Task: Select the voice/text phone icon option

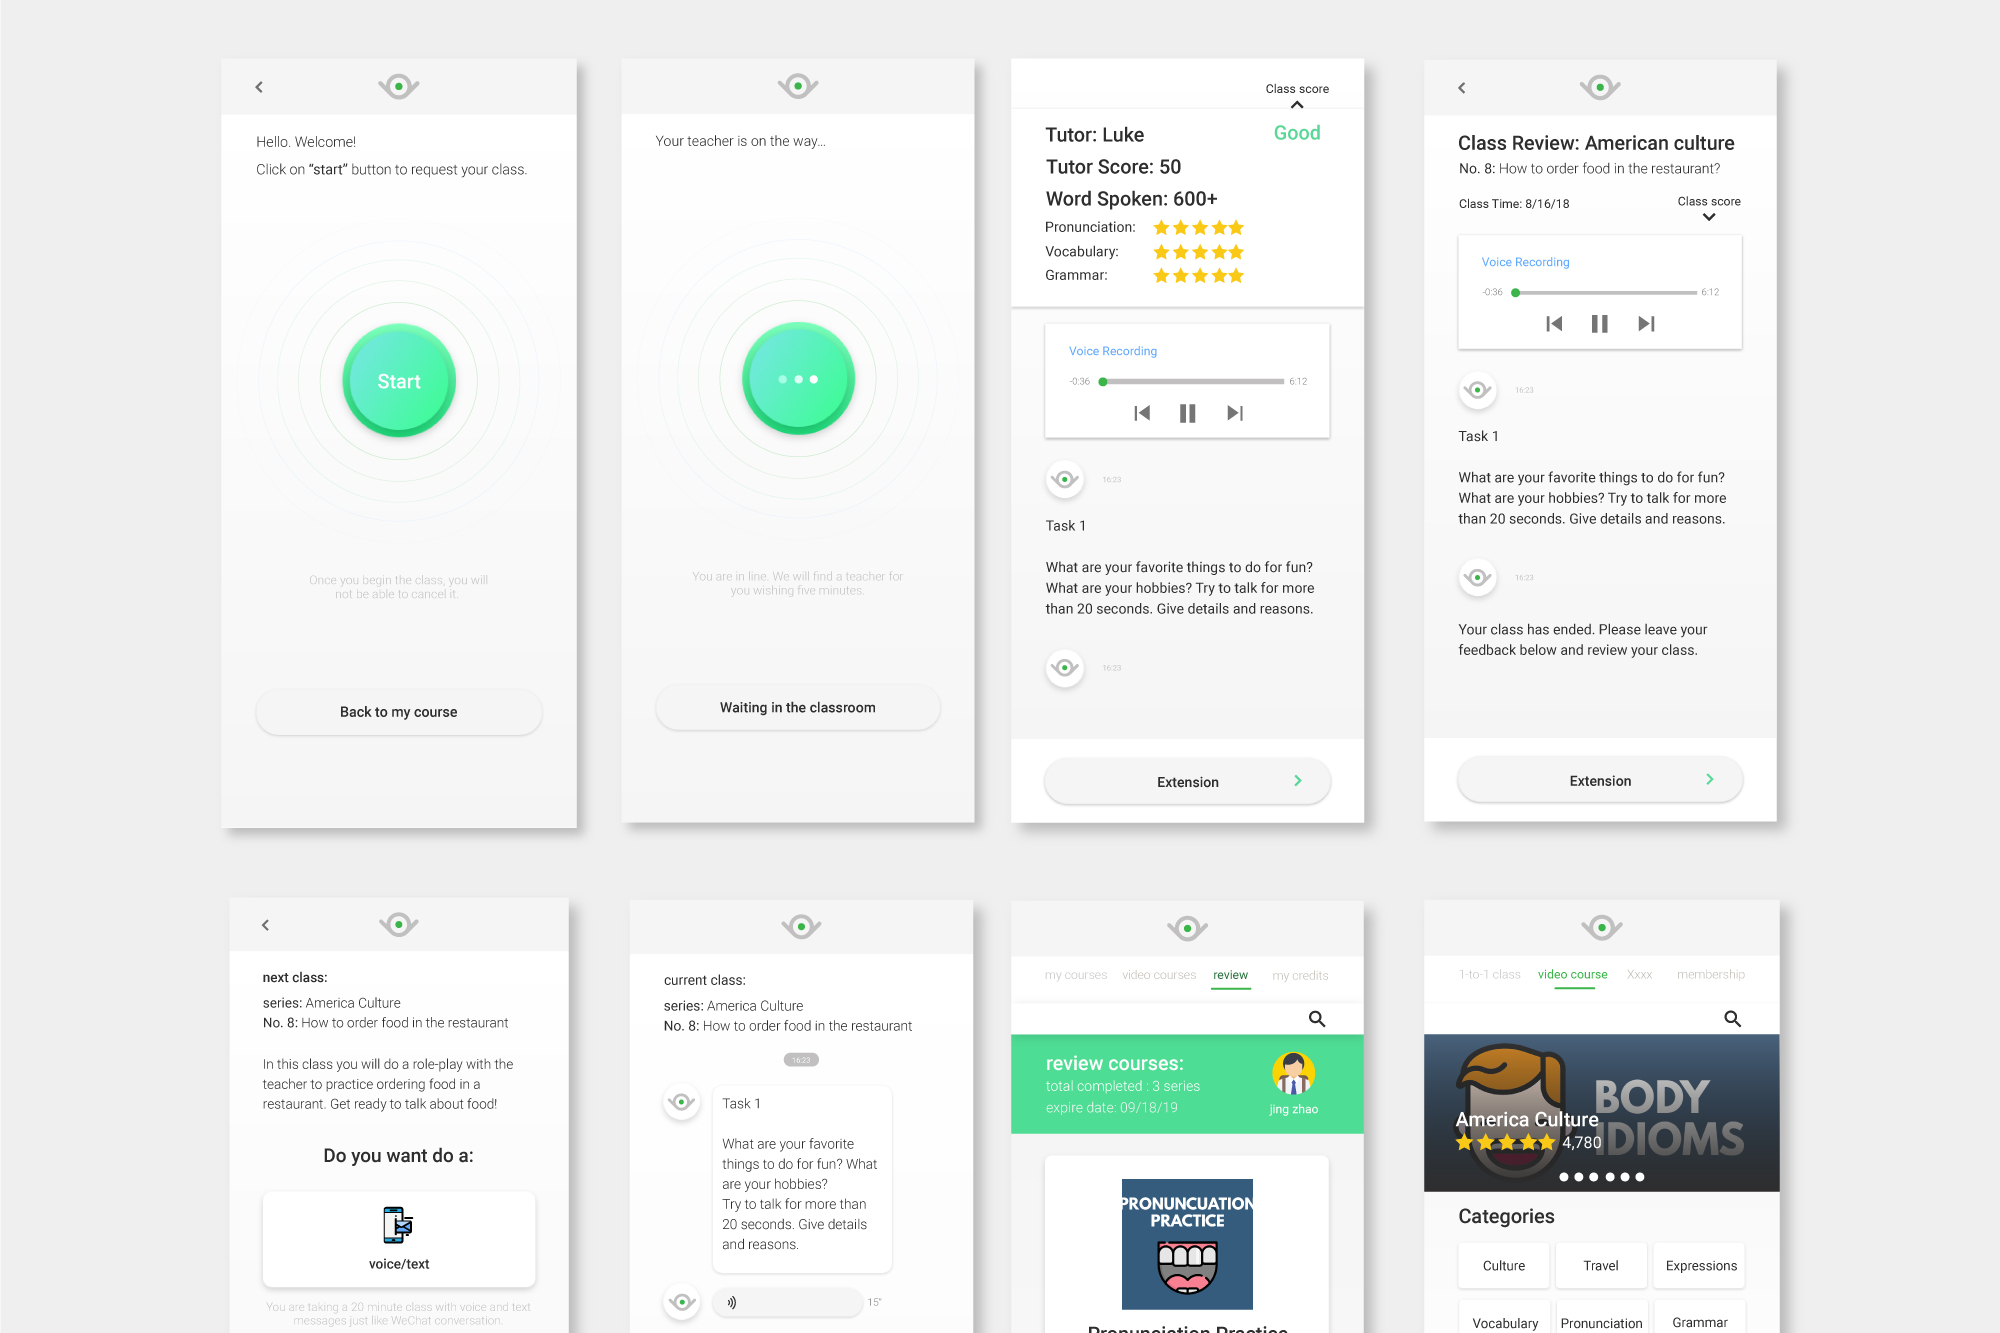Action: (x=398, y=1225)
